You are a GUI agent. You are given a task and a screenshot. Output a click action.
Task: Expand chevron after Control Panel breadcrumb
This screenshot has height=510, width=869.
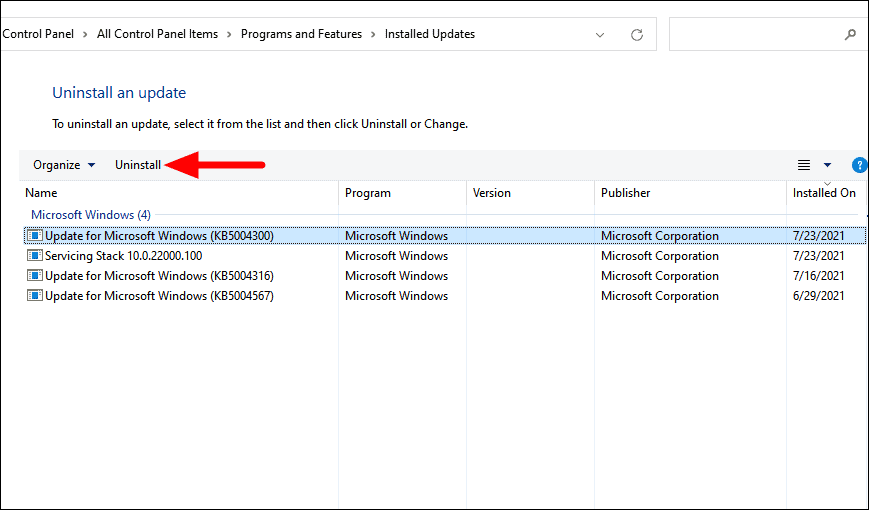point(85,34)
